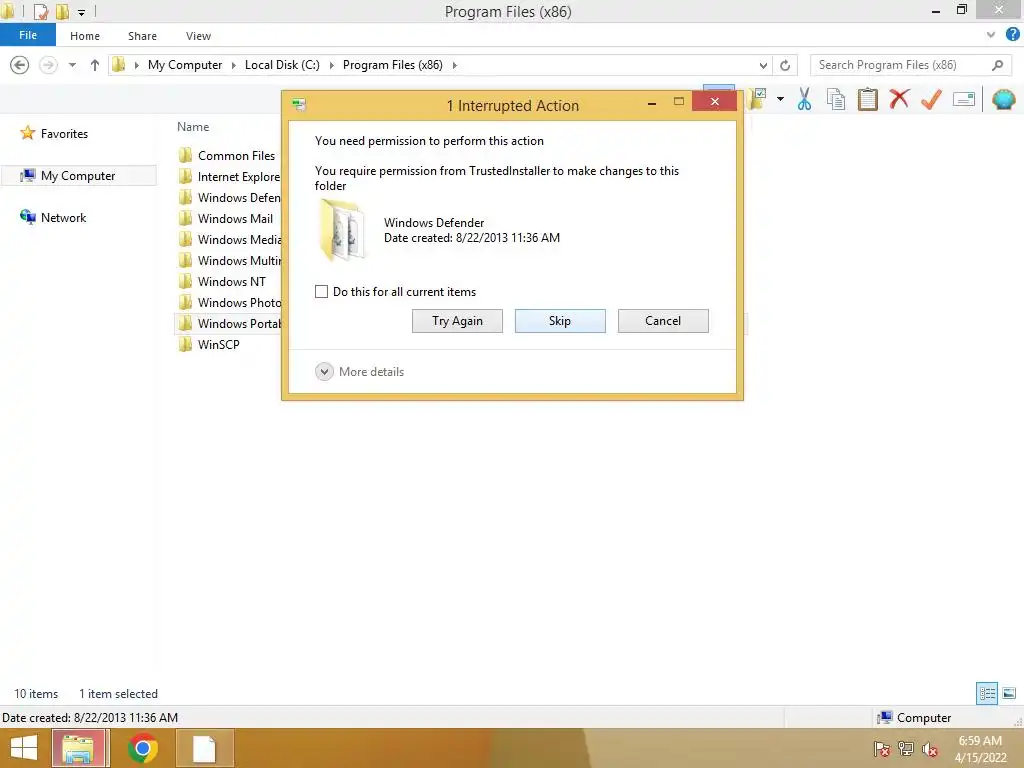This screenshot has width=1024, height=768.
Task: Click the search magnifier icon
Action: (x=997, y=65)
